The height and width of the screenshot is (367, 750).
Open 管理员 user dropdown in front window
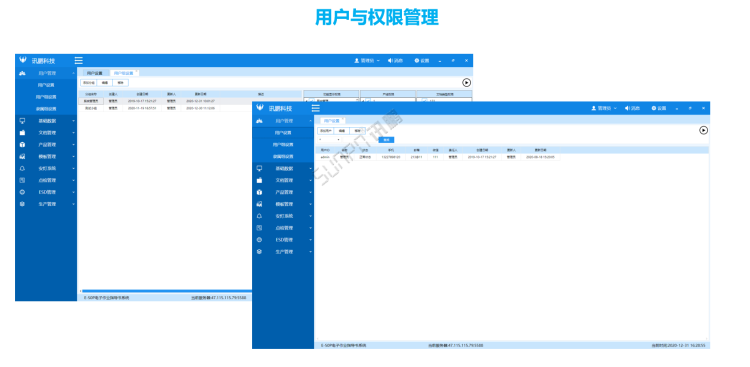(604, 108)
